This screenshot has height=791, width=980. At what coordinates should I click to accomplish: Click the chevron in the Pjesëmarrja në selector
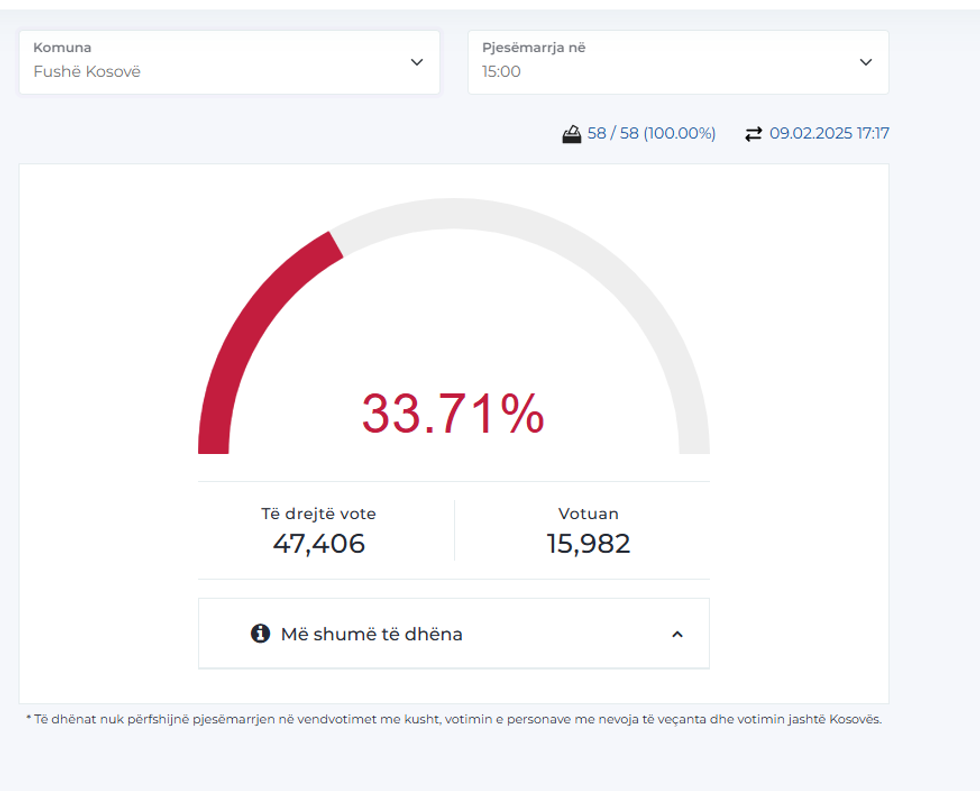[x=866, y=62]
